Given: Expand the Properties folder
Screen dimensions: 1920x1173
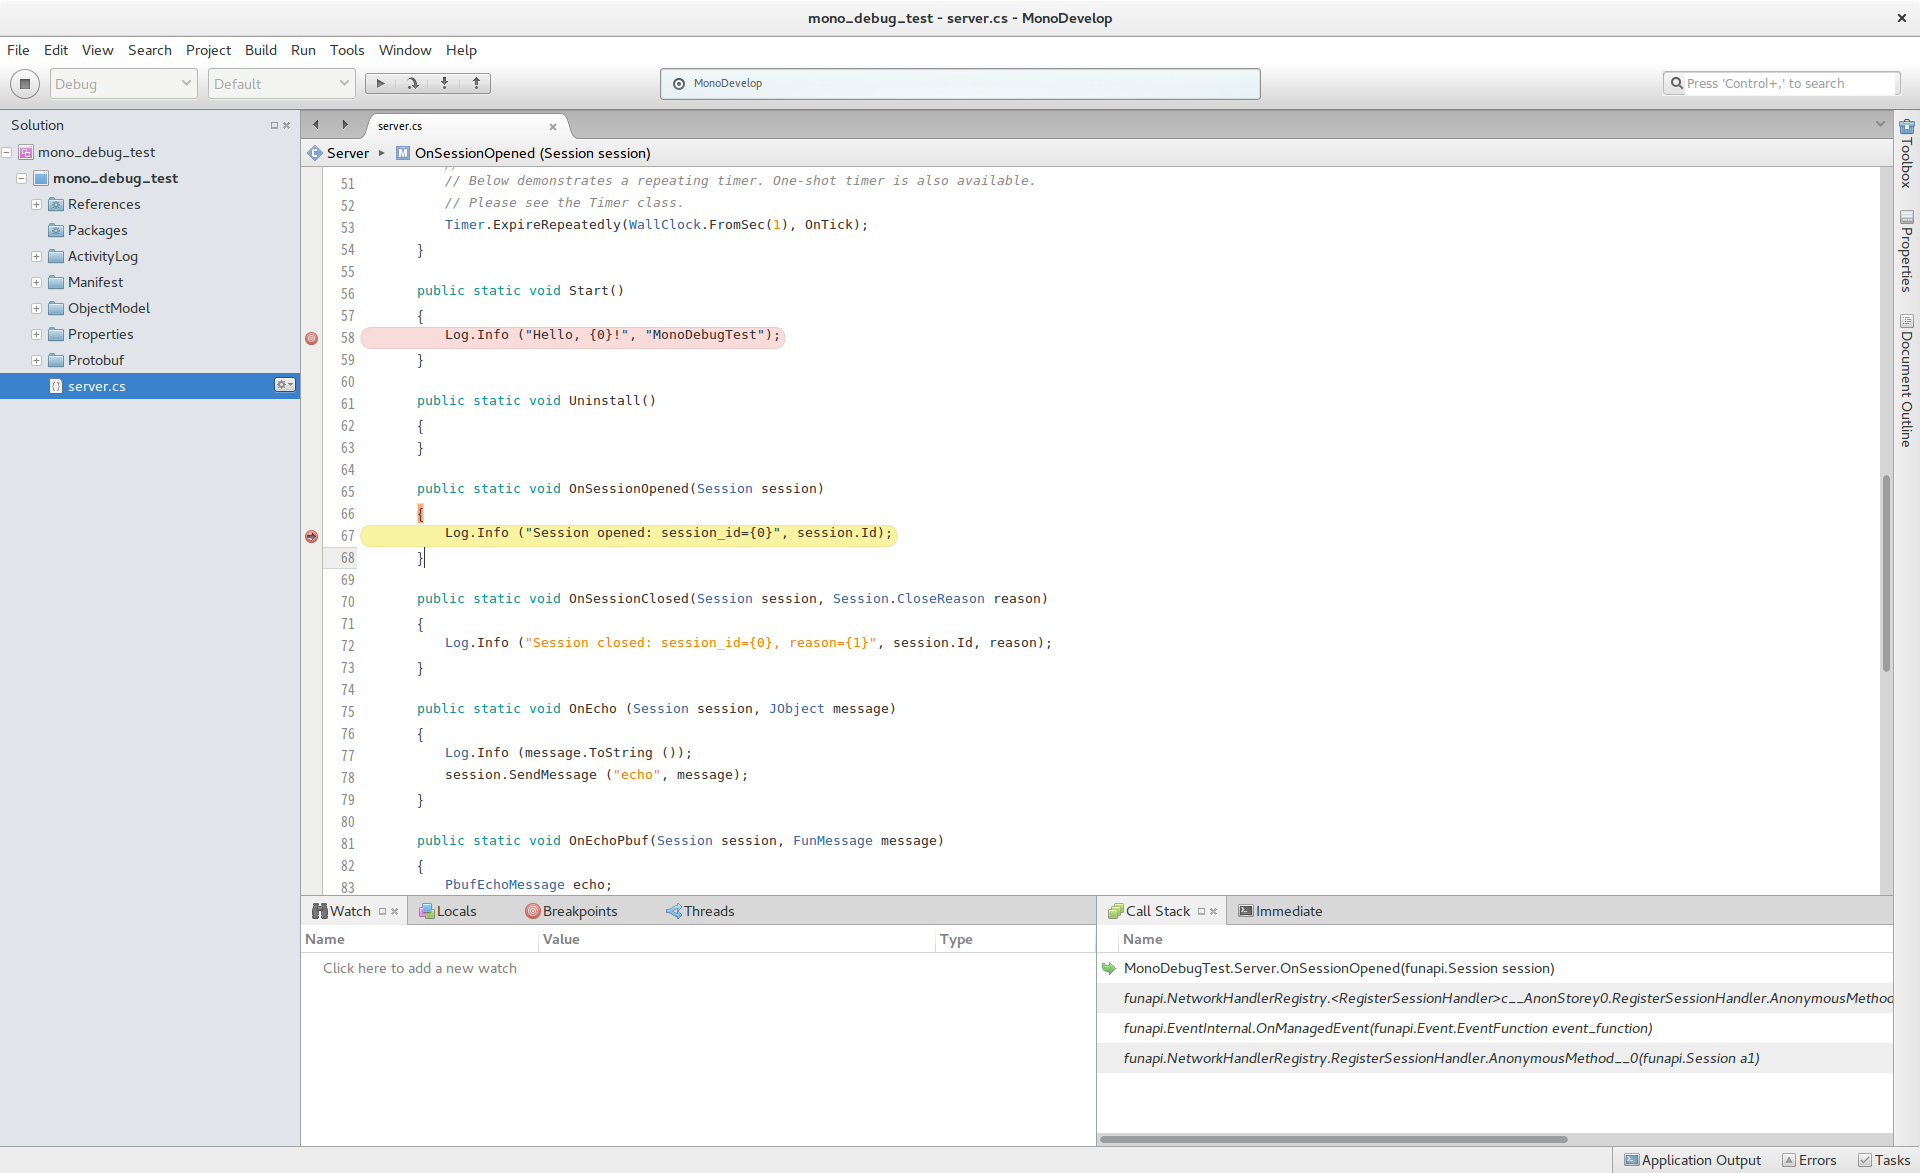Looking at the screenshot, I should [36, 334].
